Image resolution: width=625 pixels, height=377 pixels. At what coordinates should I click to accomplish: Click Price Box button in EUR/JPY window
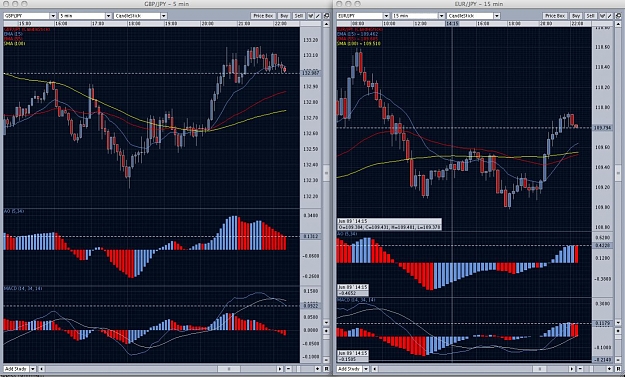point(556,16)
